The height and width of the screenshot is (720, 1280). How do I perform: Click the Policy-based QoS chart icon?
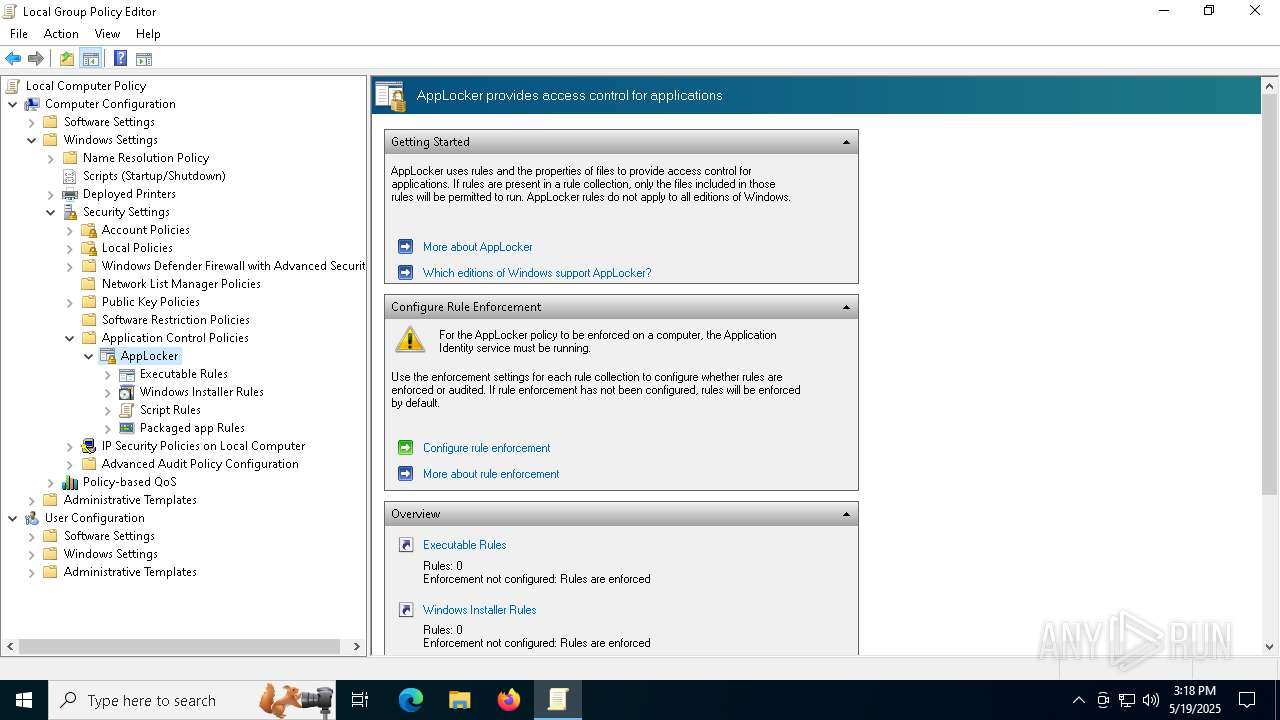point(70,482)
